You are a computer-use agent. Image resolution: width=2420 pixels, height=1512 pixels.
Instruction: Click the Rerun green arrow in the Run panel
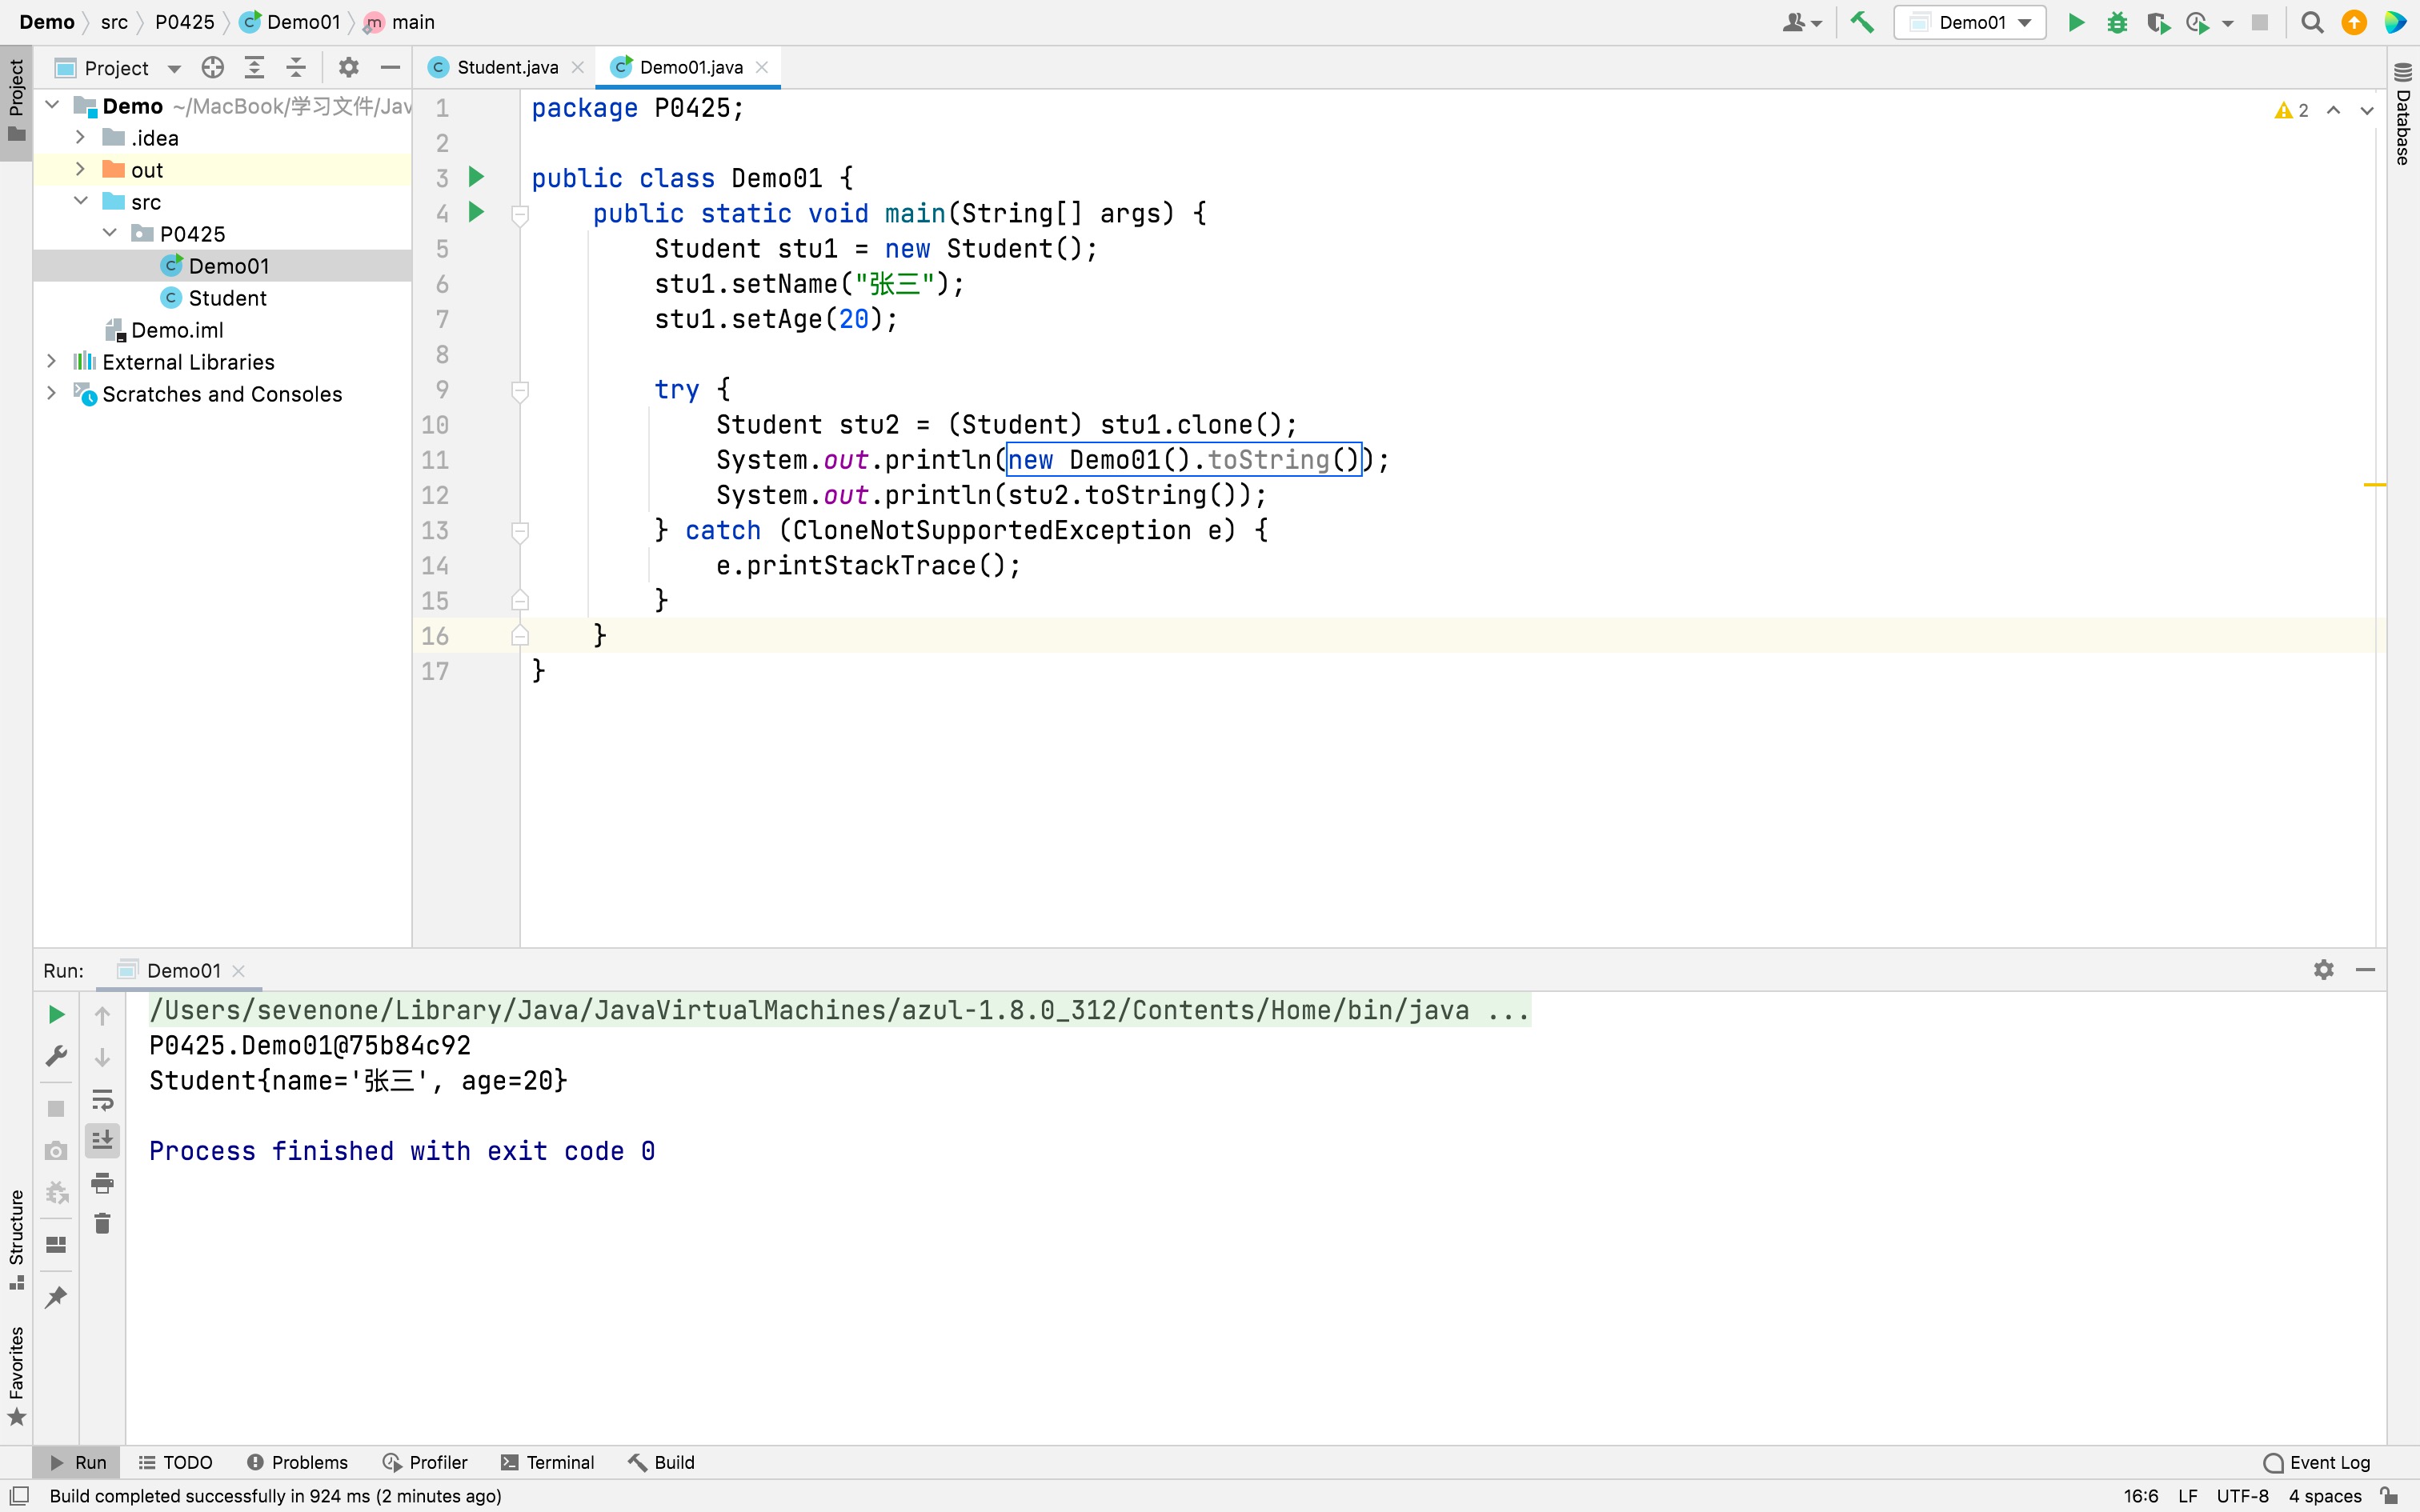pos(56,1015)
